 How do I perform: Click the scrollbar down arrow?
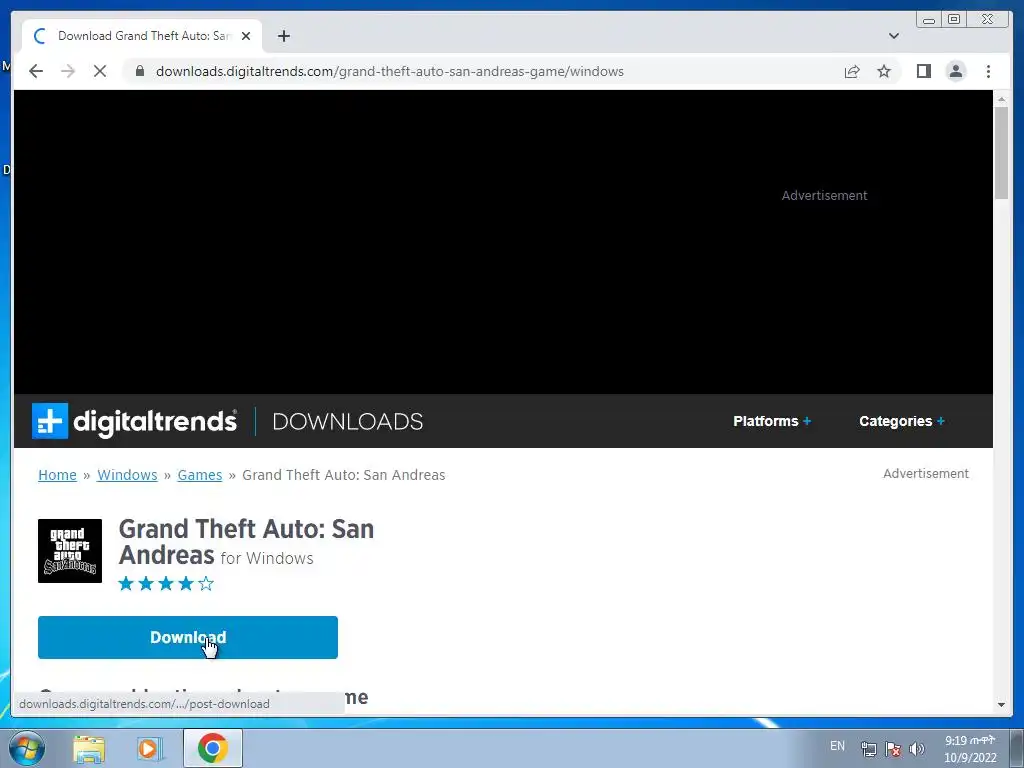click(x=1001, y=705)
